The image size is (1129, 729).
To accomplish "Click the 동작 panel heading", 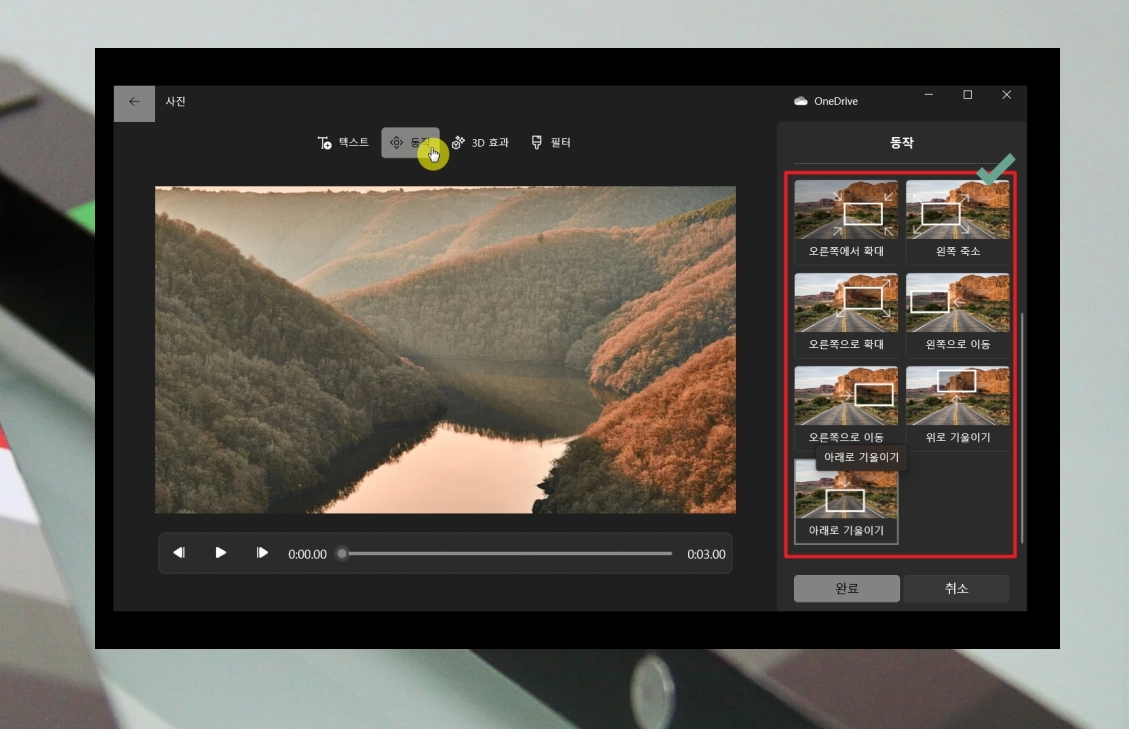I will coord(901,143).
